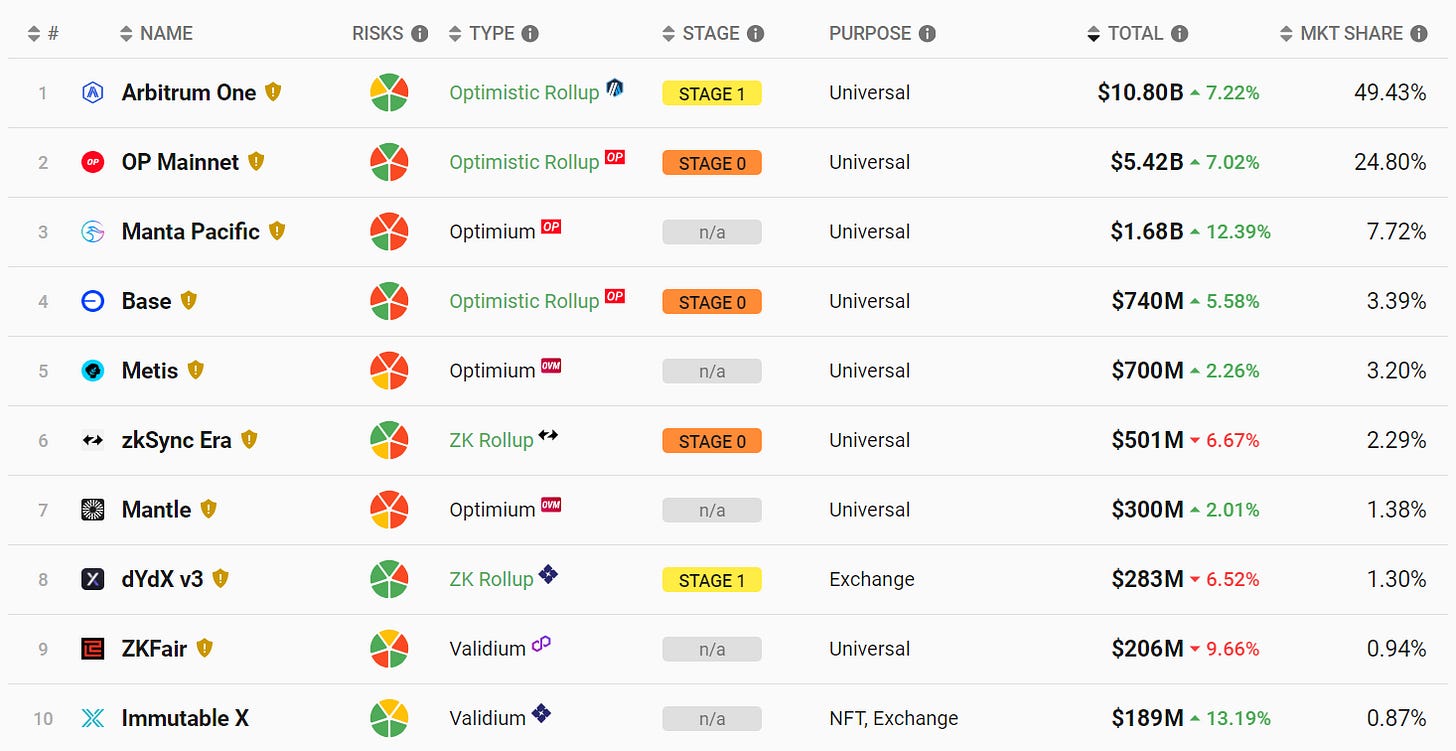Screen dimensions: 1456x751
Task: Click warning shield next to OP Mainnet
Action: point(256,161)
